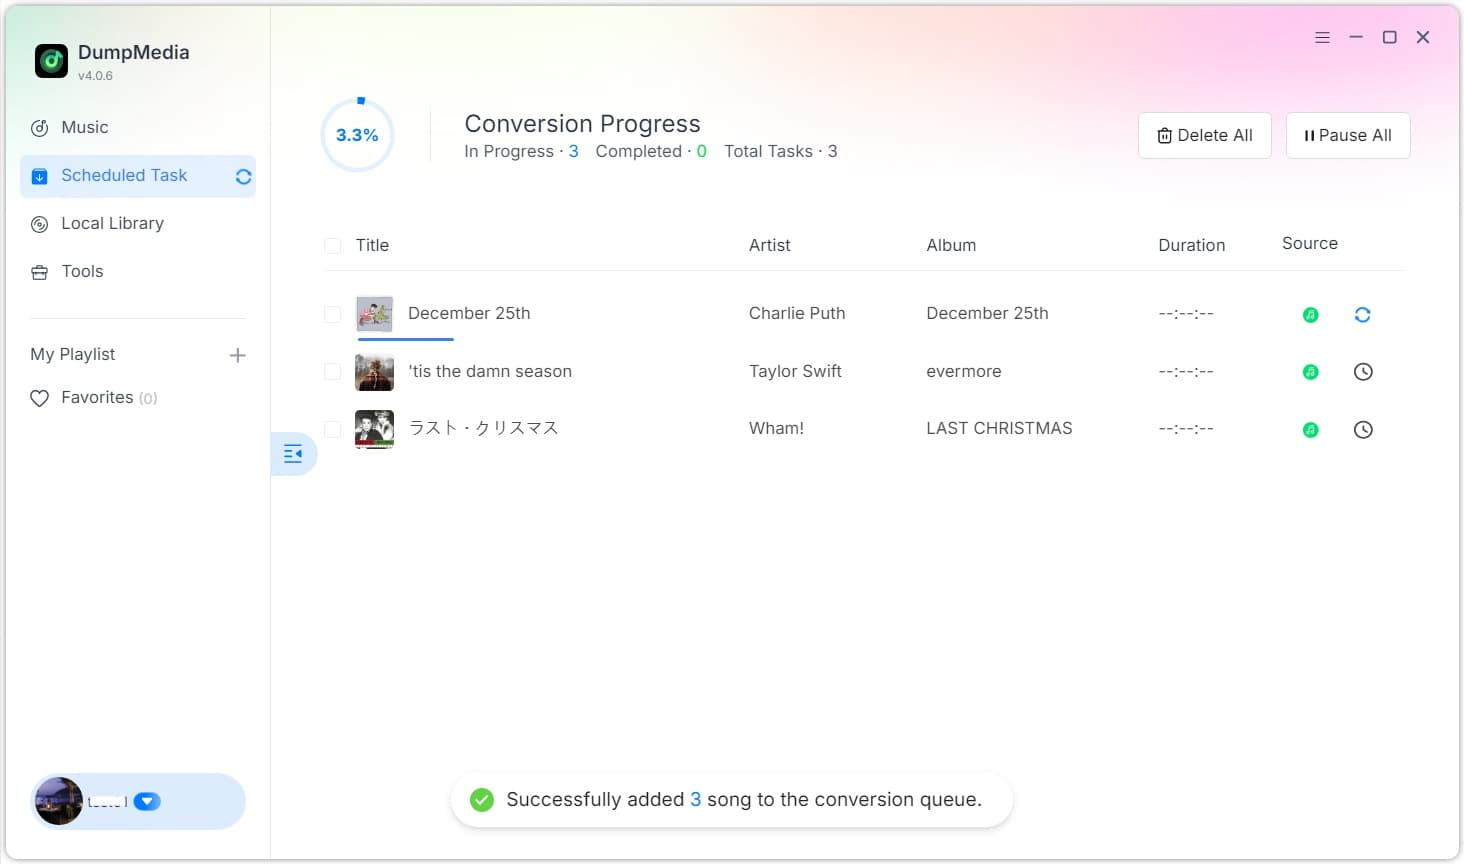Add a new playlist with the plus icon
The height and width of the screenshot is (864, 1464).
point(237,355)
